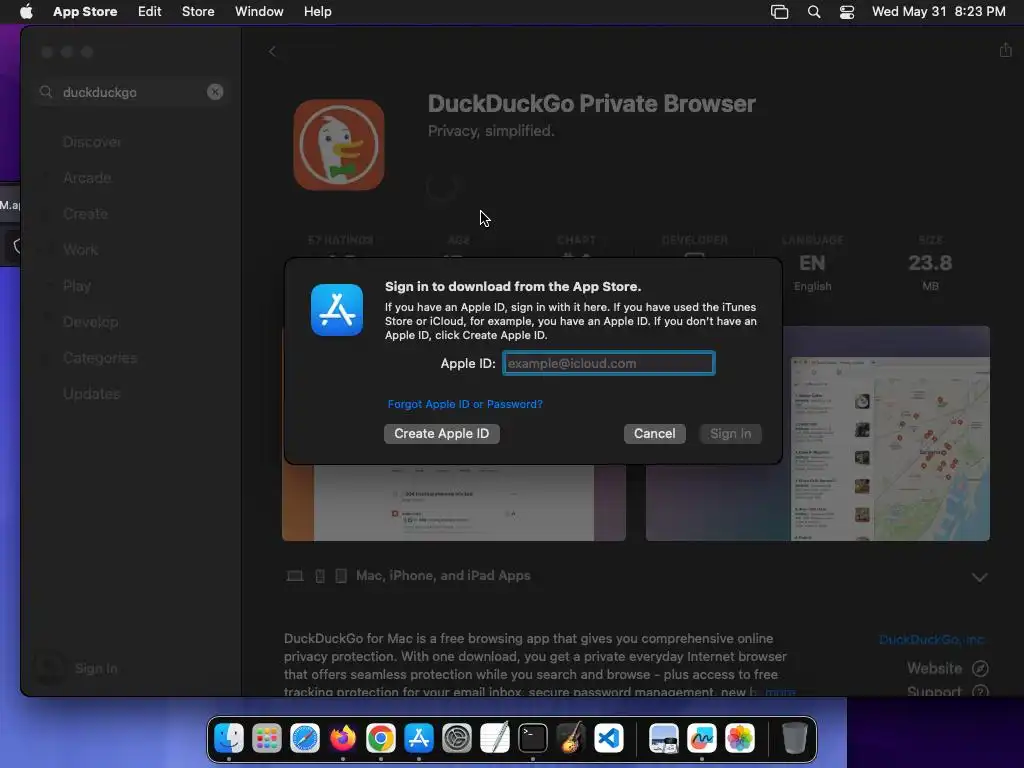Click the share icon at top right

click(x=1005, y=50)
